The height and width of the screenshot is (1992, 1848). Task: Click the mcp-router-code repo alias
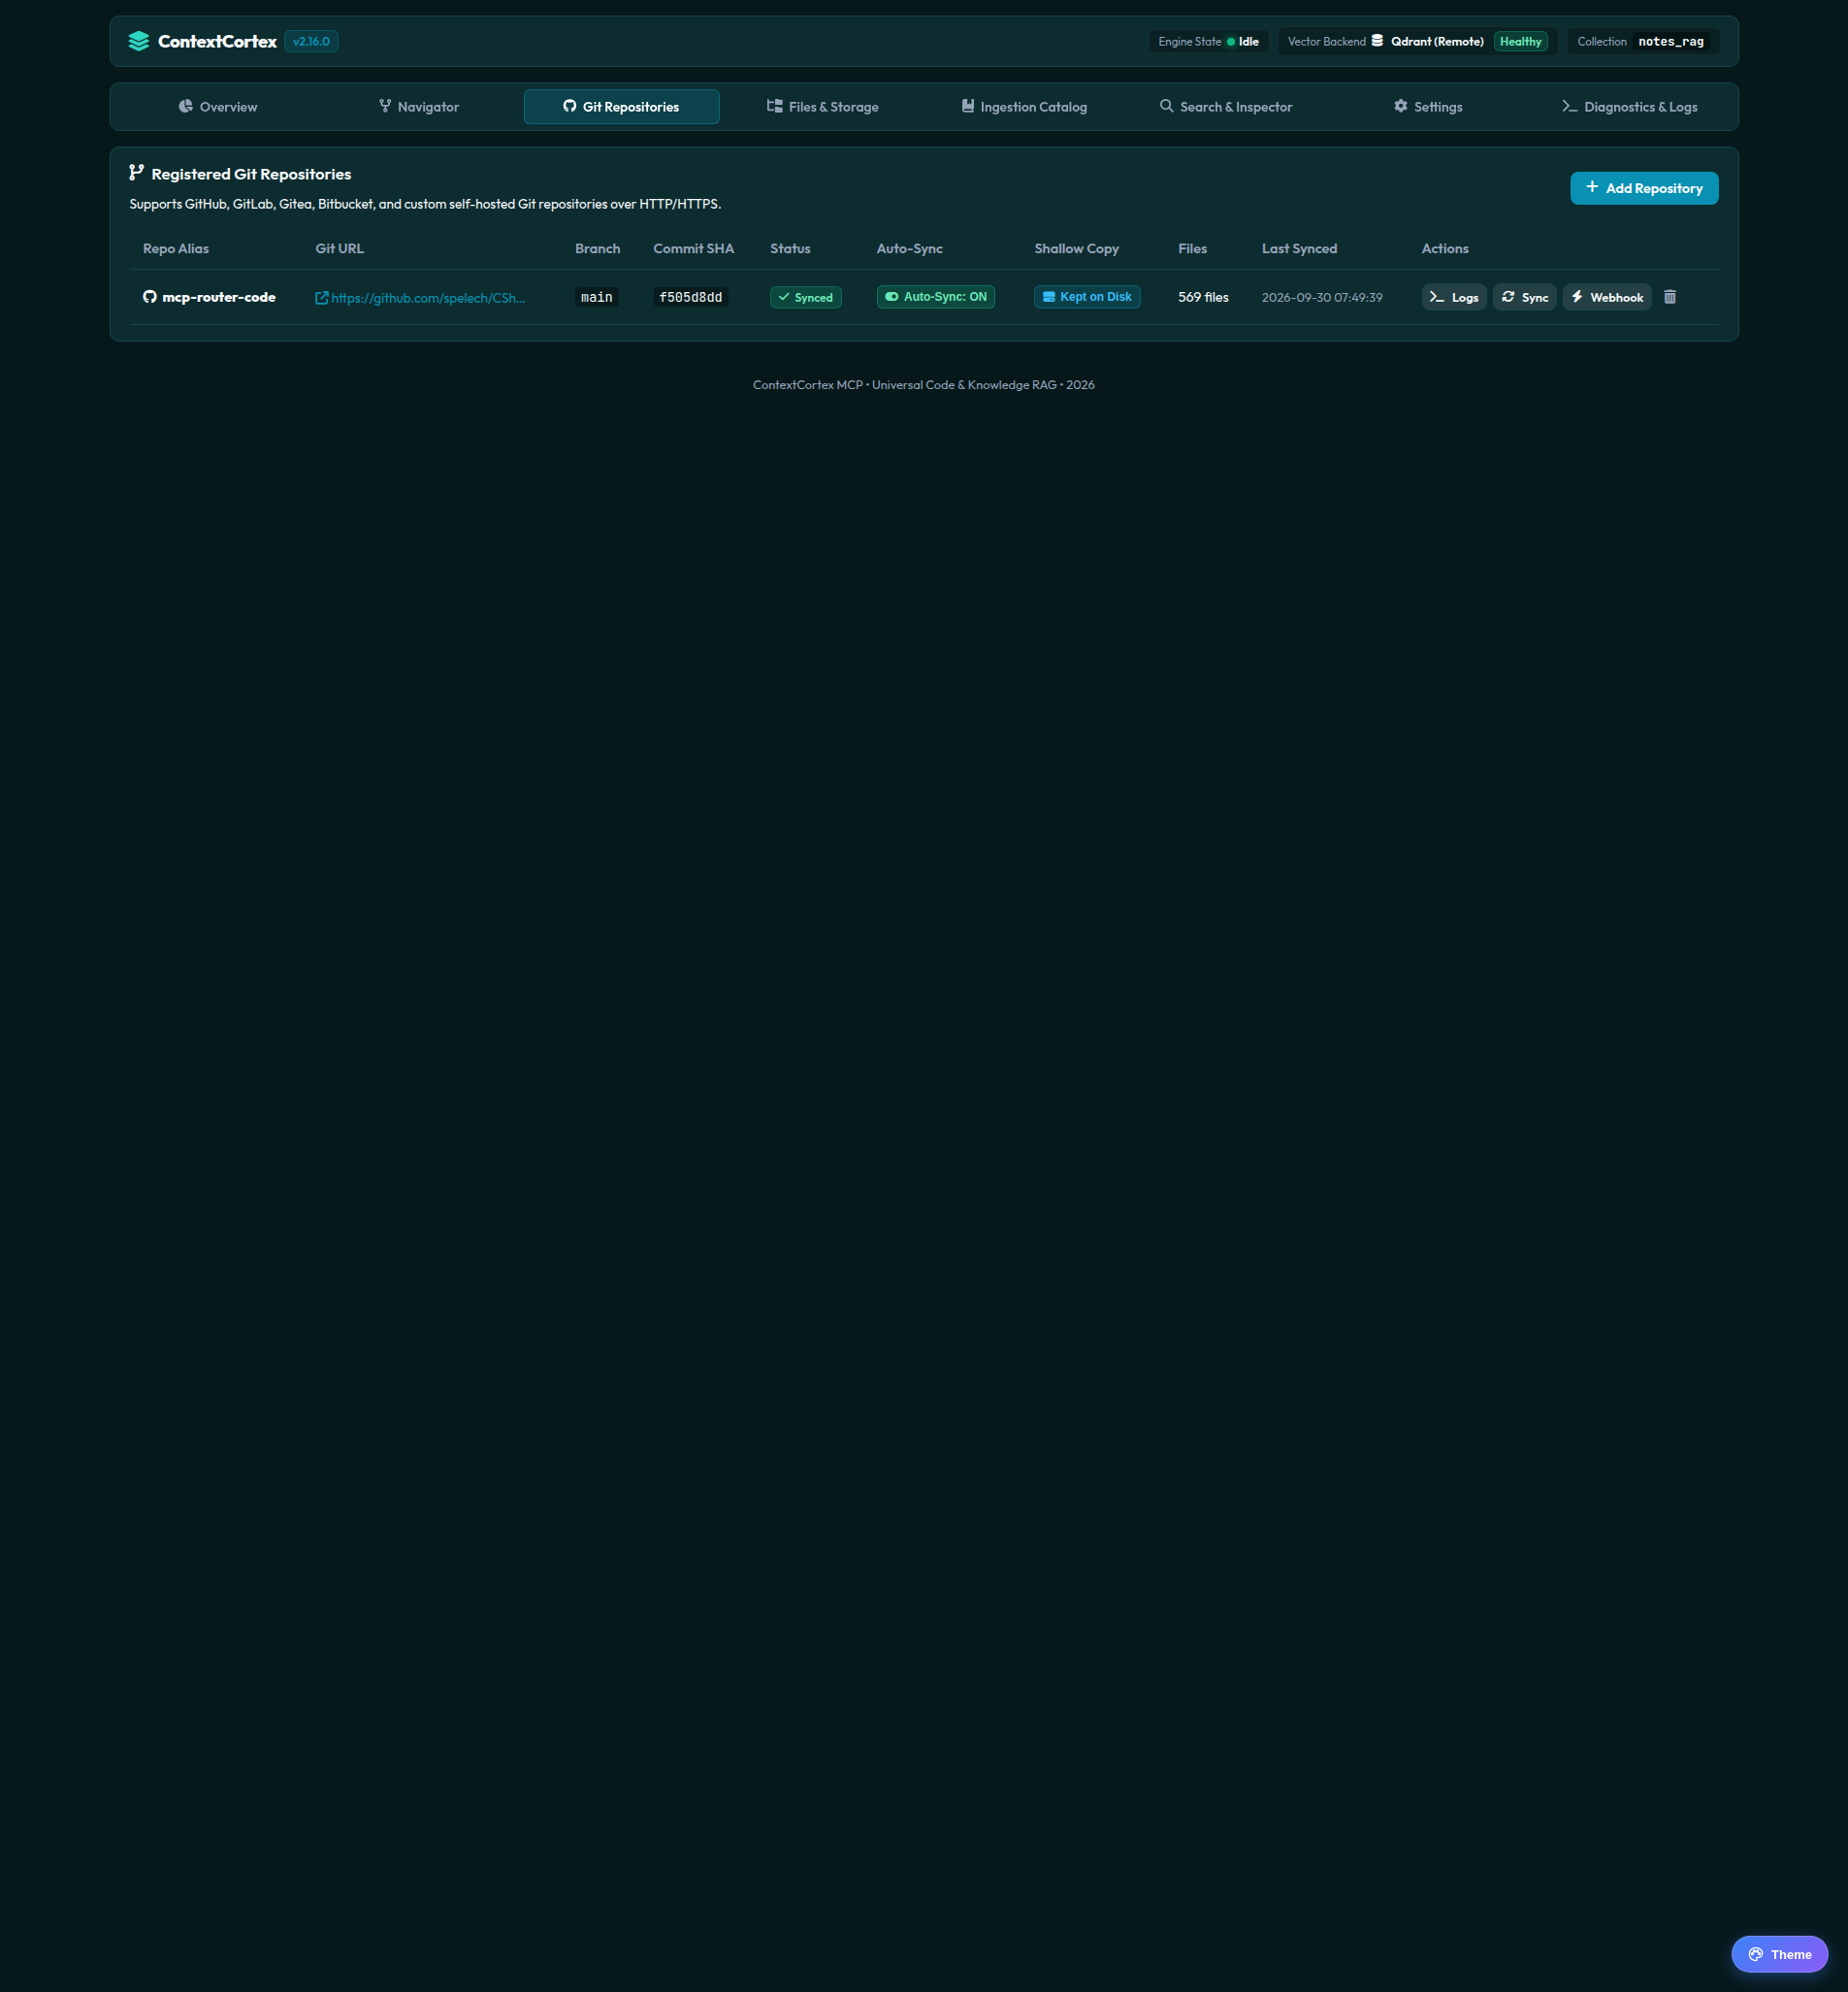pyautogui.click(x=219, y=297)
